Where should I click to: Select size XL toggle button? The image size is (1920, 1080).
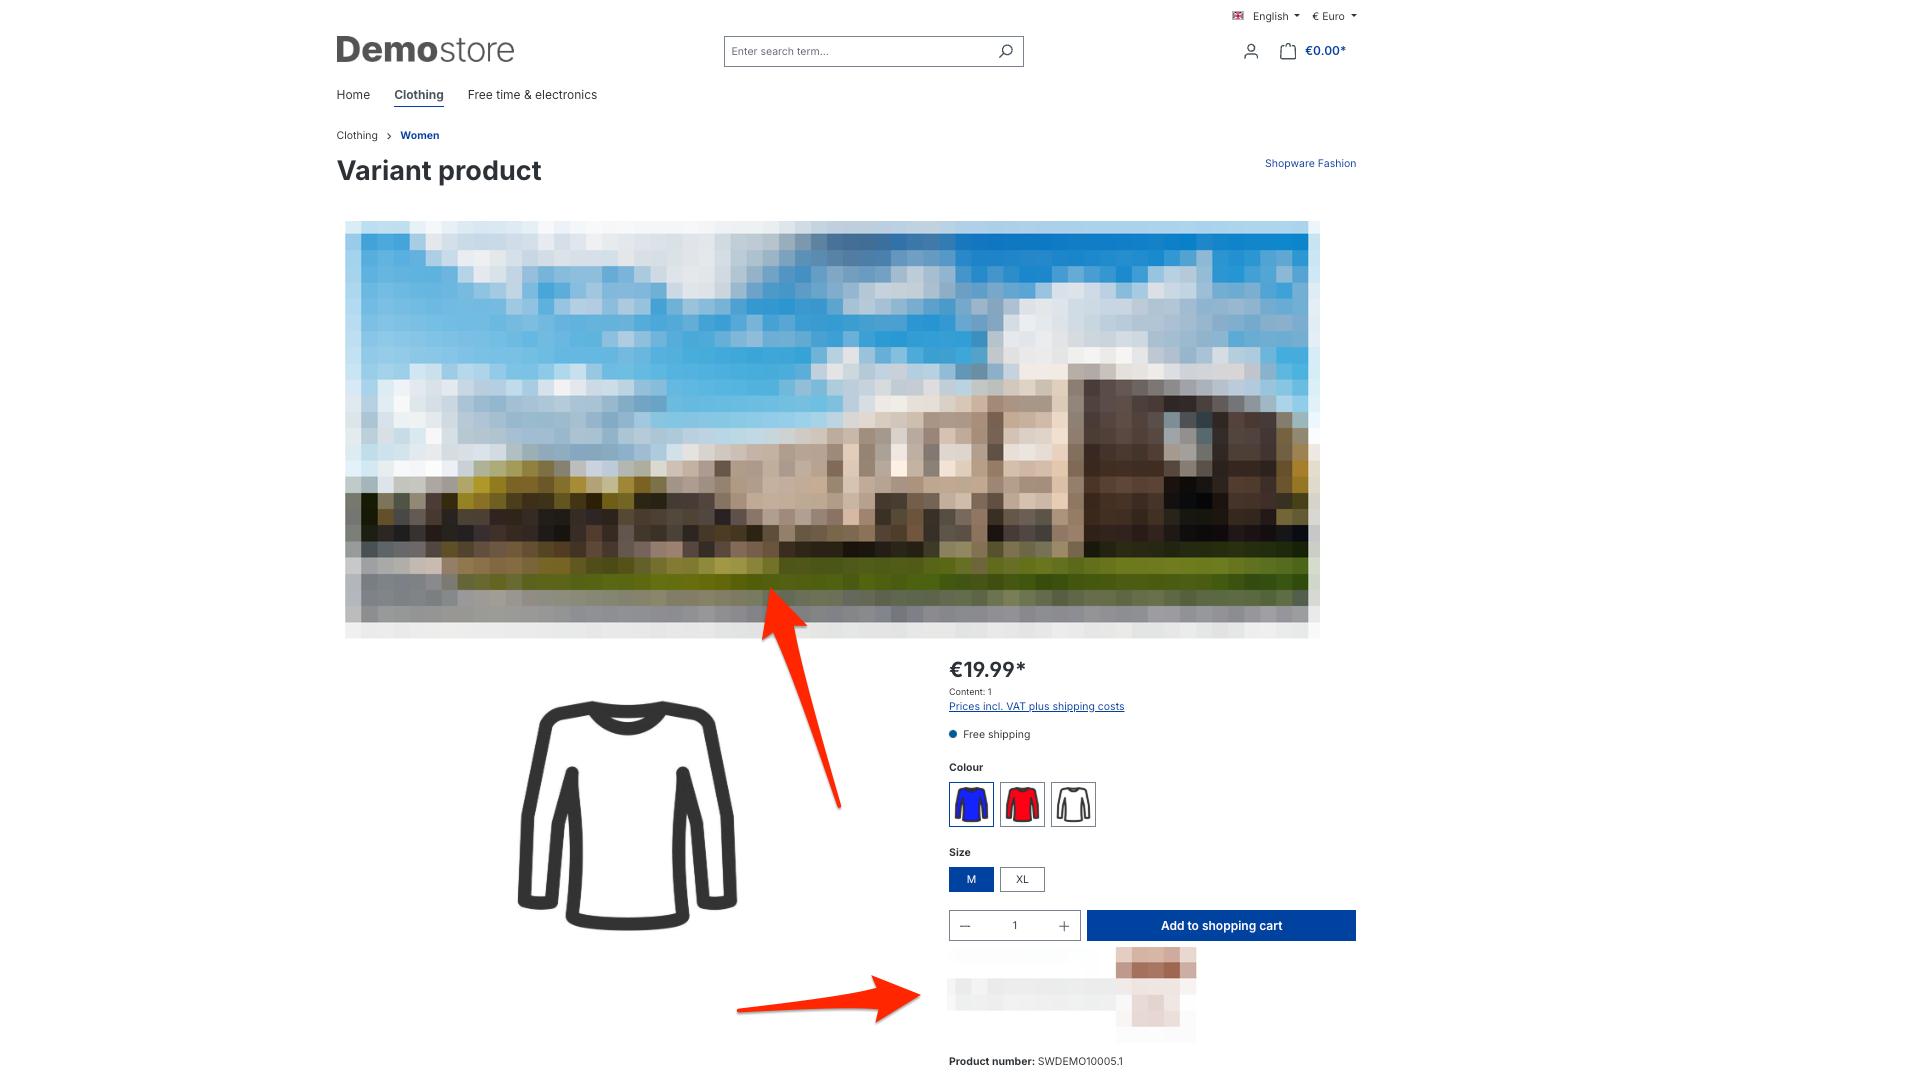tap(1022, 878)
